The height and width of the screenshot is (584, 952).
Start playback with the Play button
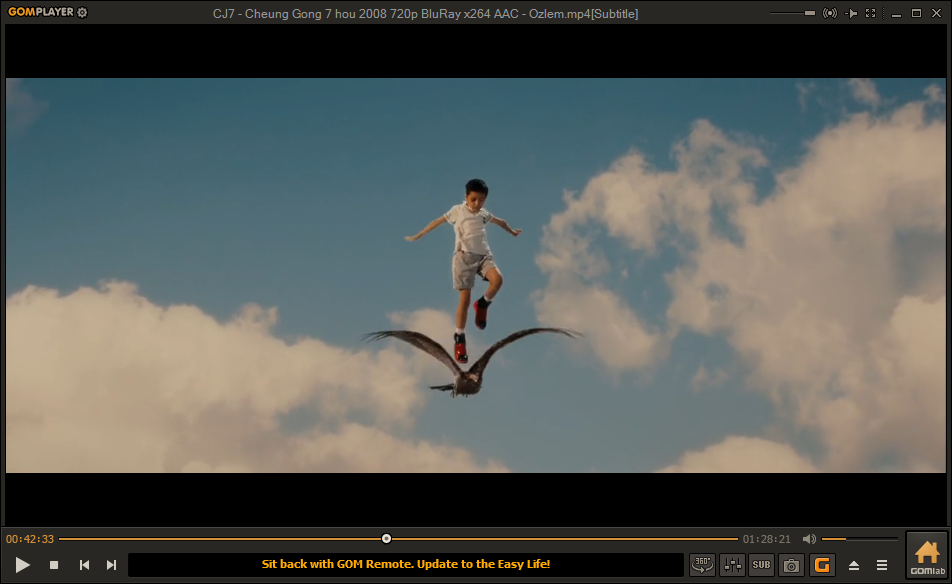click(22, 565)
